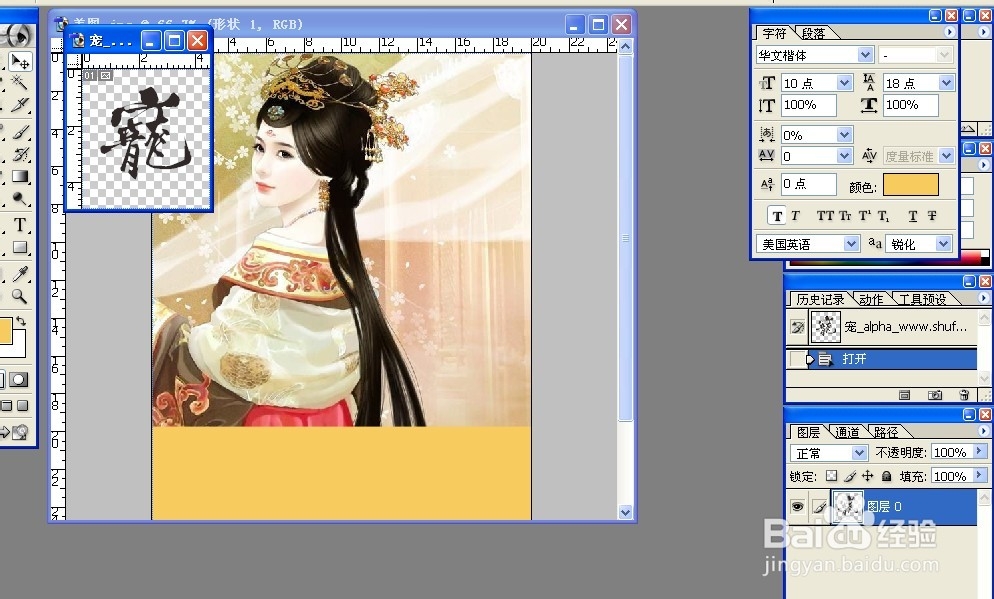Toggle Underline text style
The image size is (994, 599).
[913, 216]
